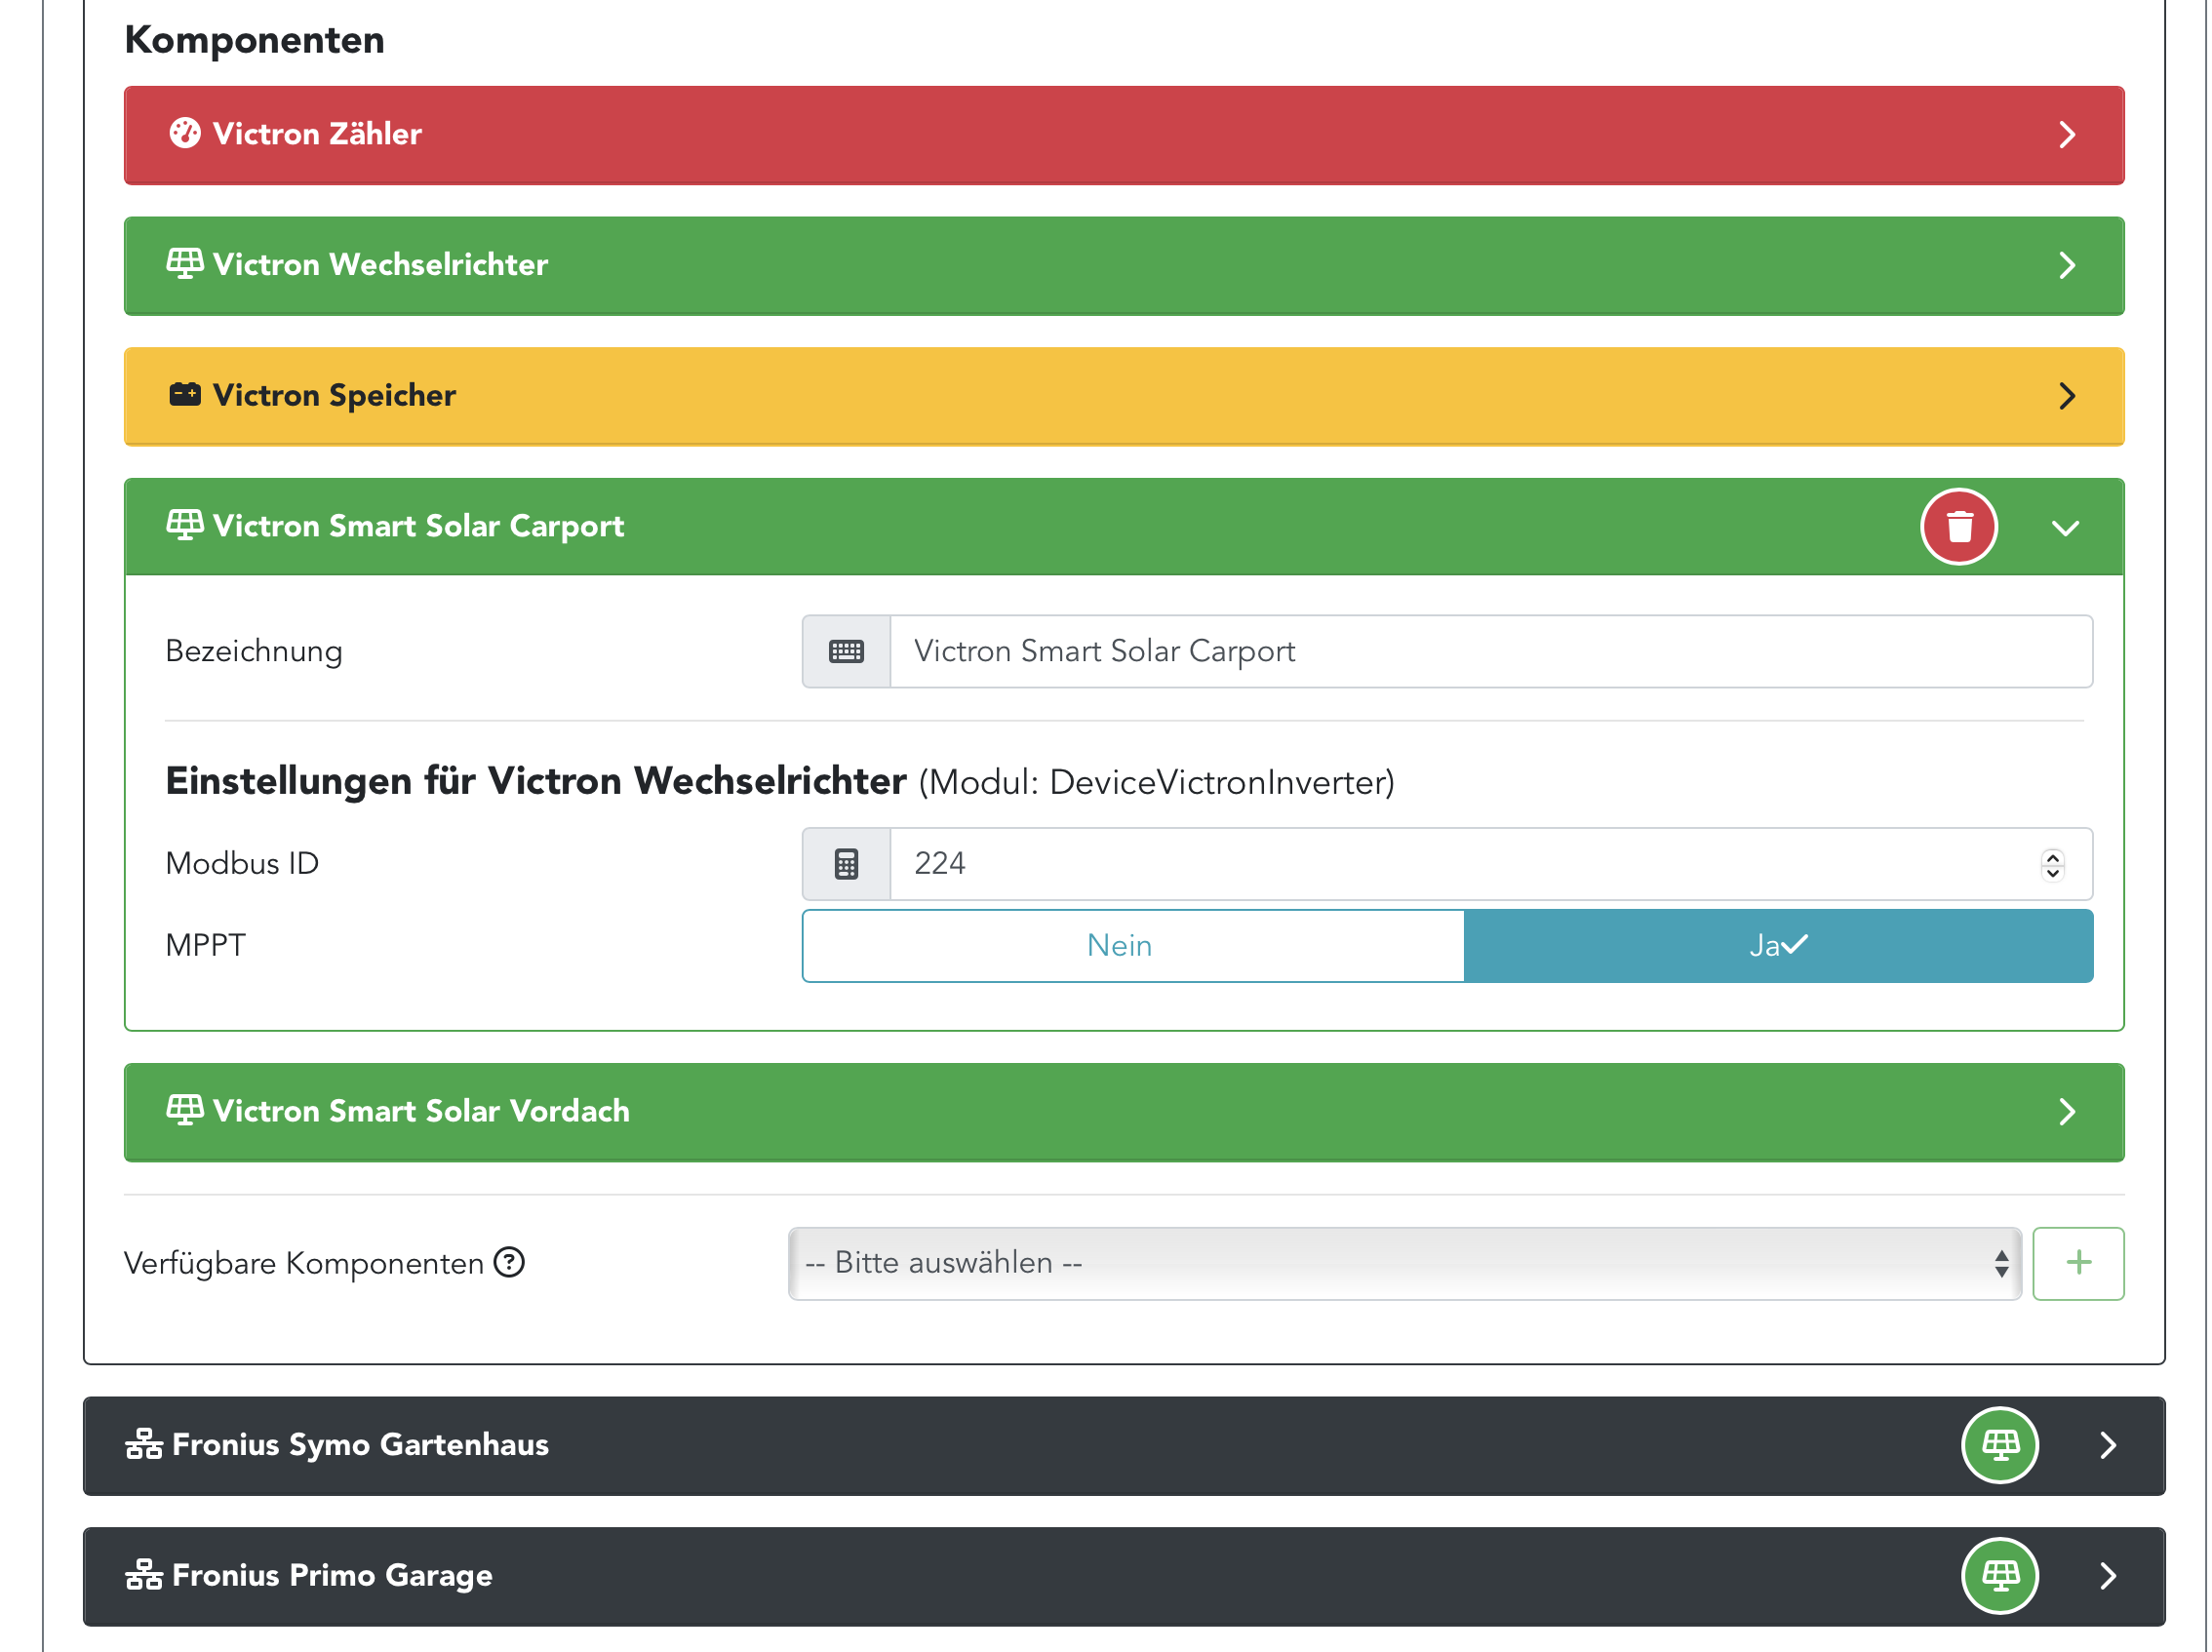Click the Bezeichnung text input field
Image resolution: width=2212 pixels, height=1652 pixels.
pos(1488,652)
